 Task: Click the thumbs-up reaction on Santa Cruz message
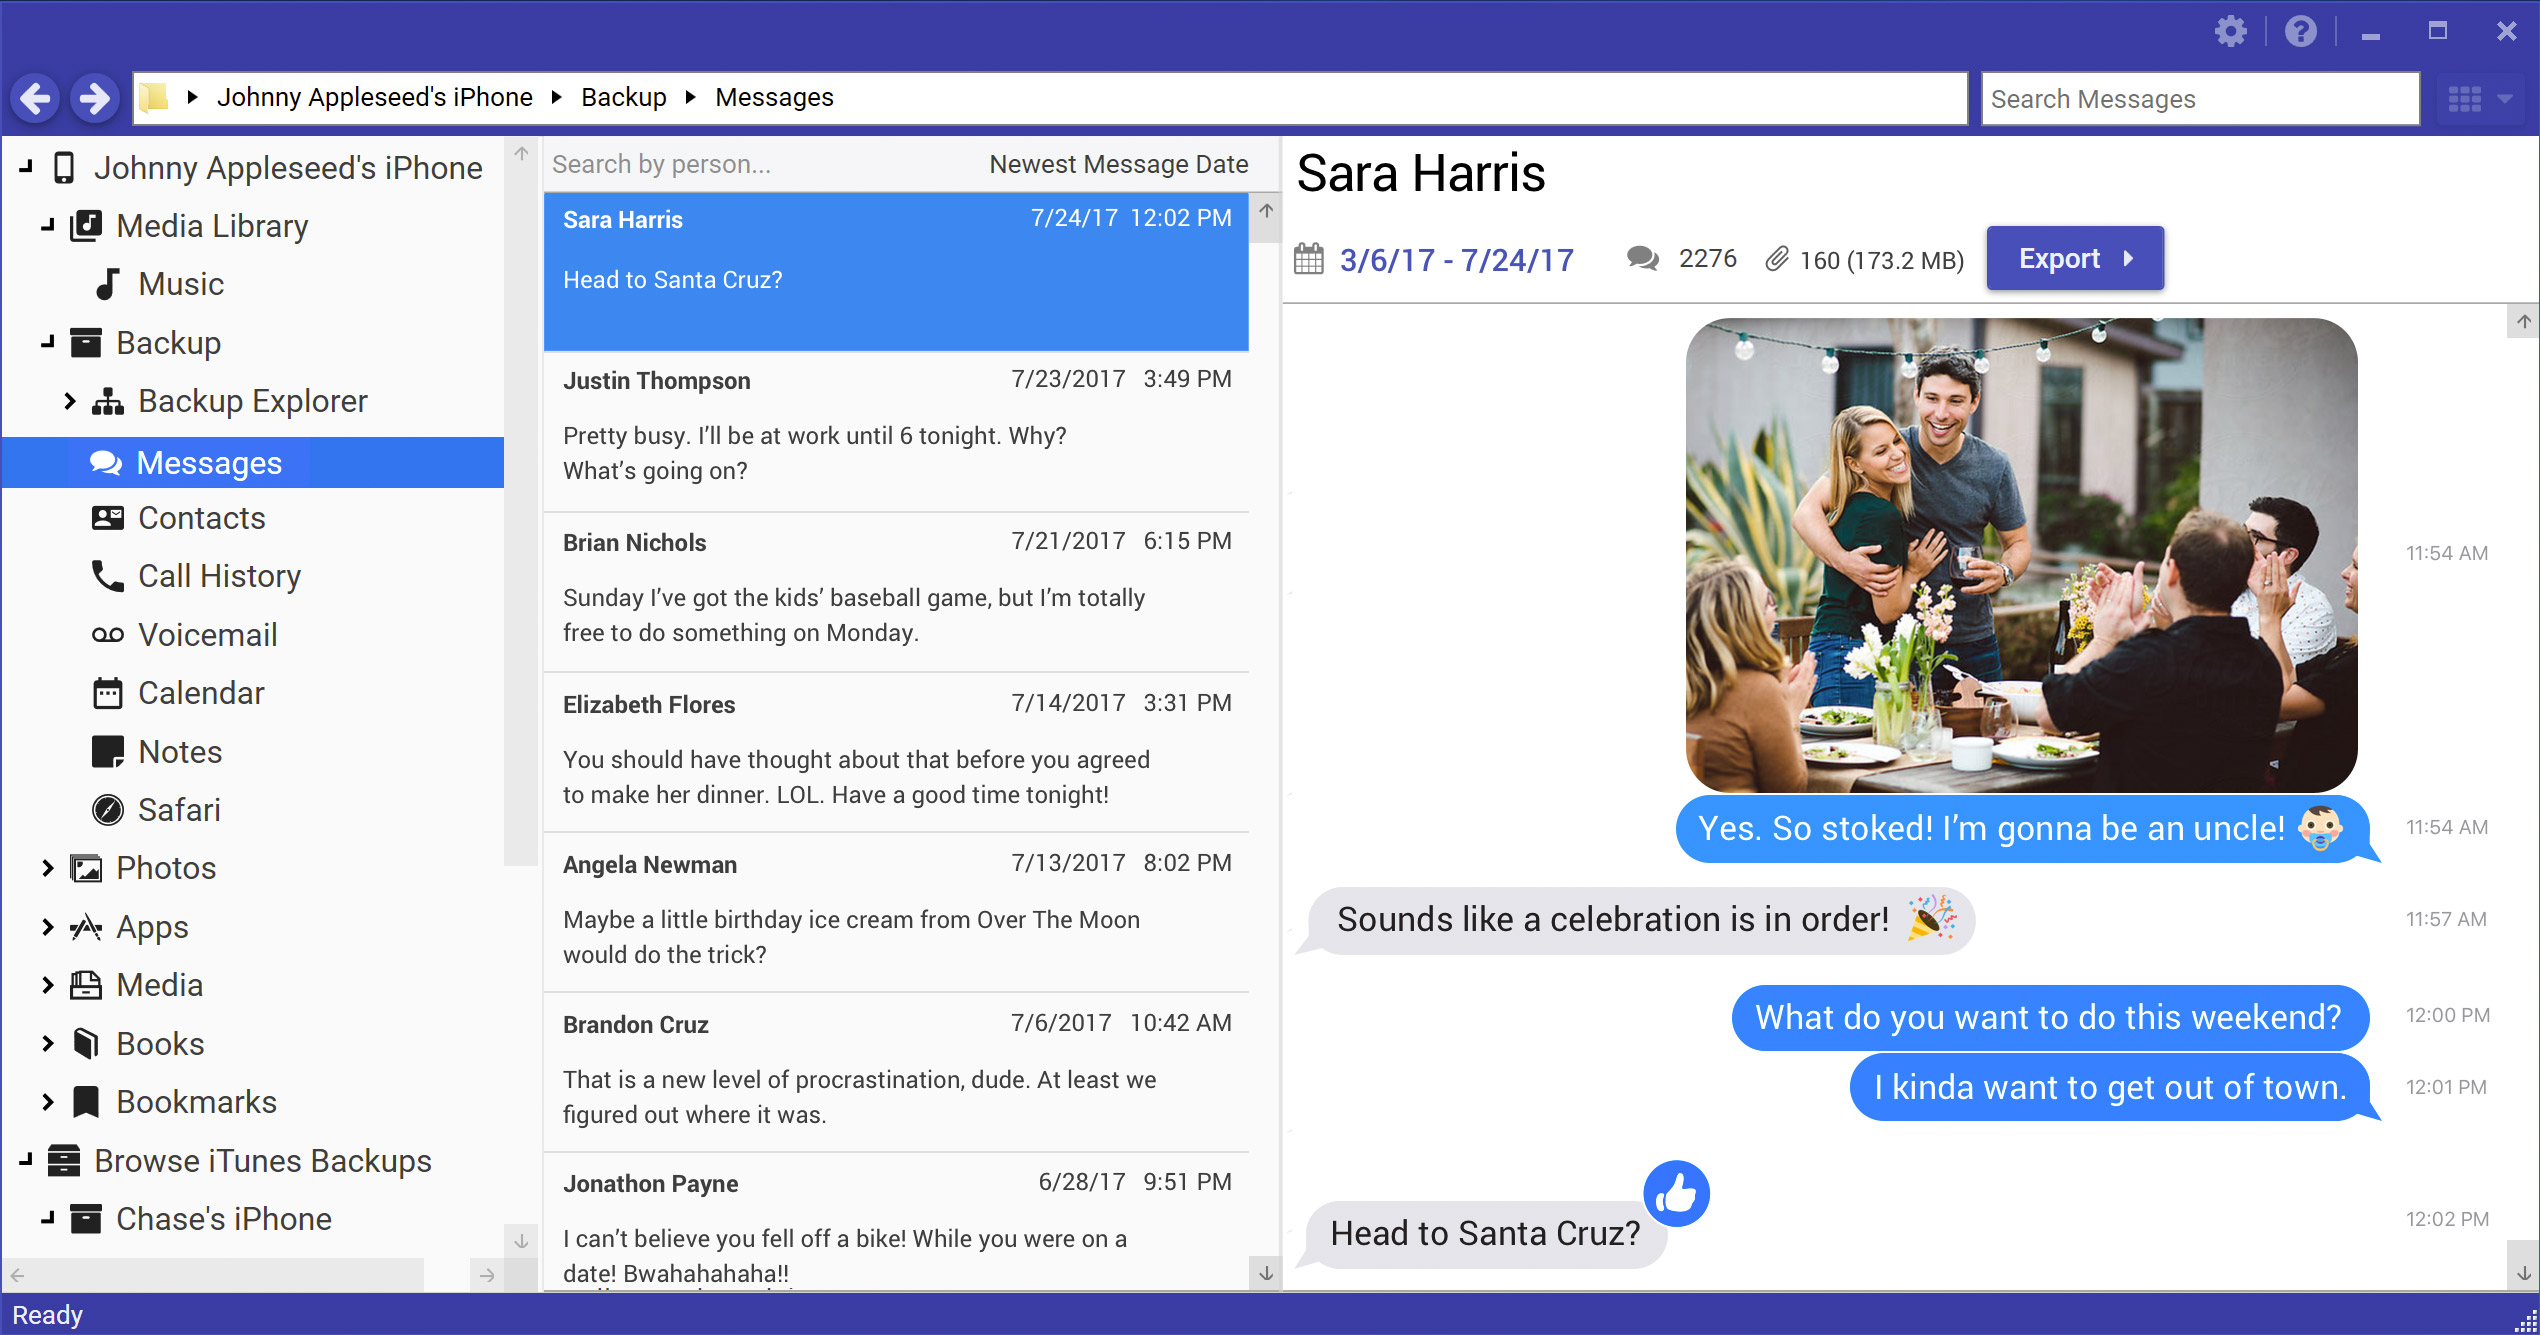coord(1676,1193)
